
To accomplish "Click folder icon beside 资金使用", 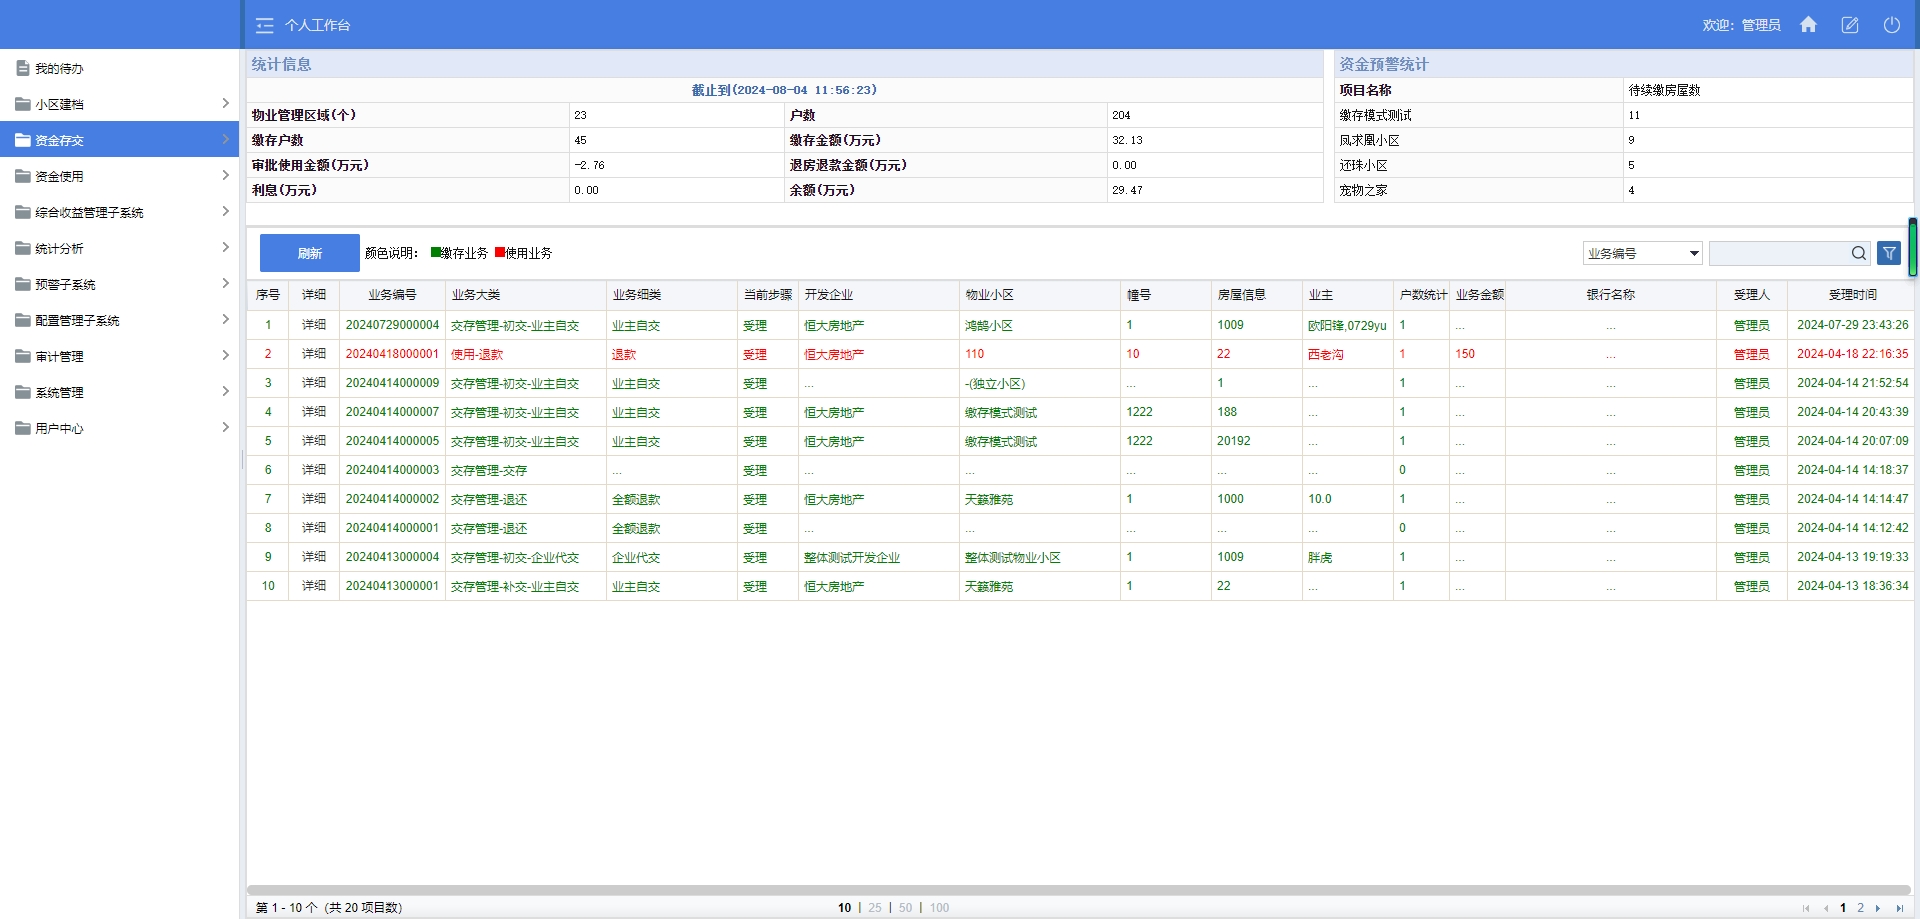I will (23, 176).
